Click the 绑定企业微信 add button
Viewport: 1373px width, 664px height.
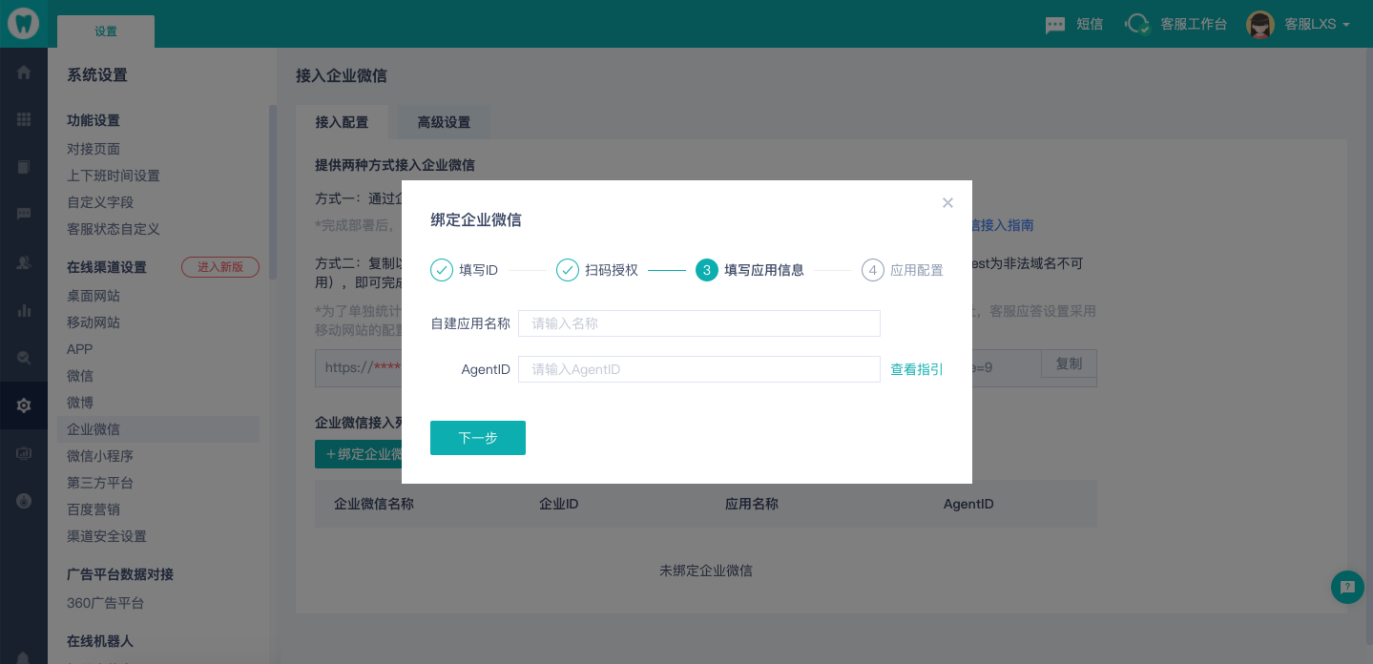pos(360,455)
